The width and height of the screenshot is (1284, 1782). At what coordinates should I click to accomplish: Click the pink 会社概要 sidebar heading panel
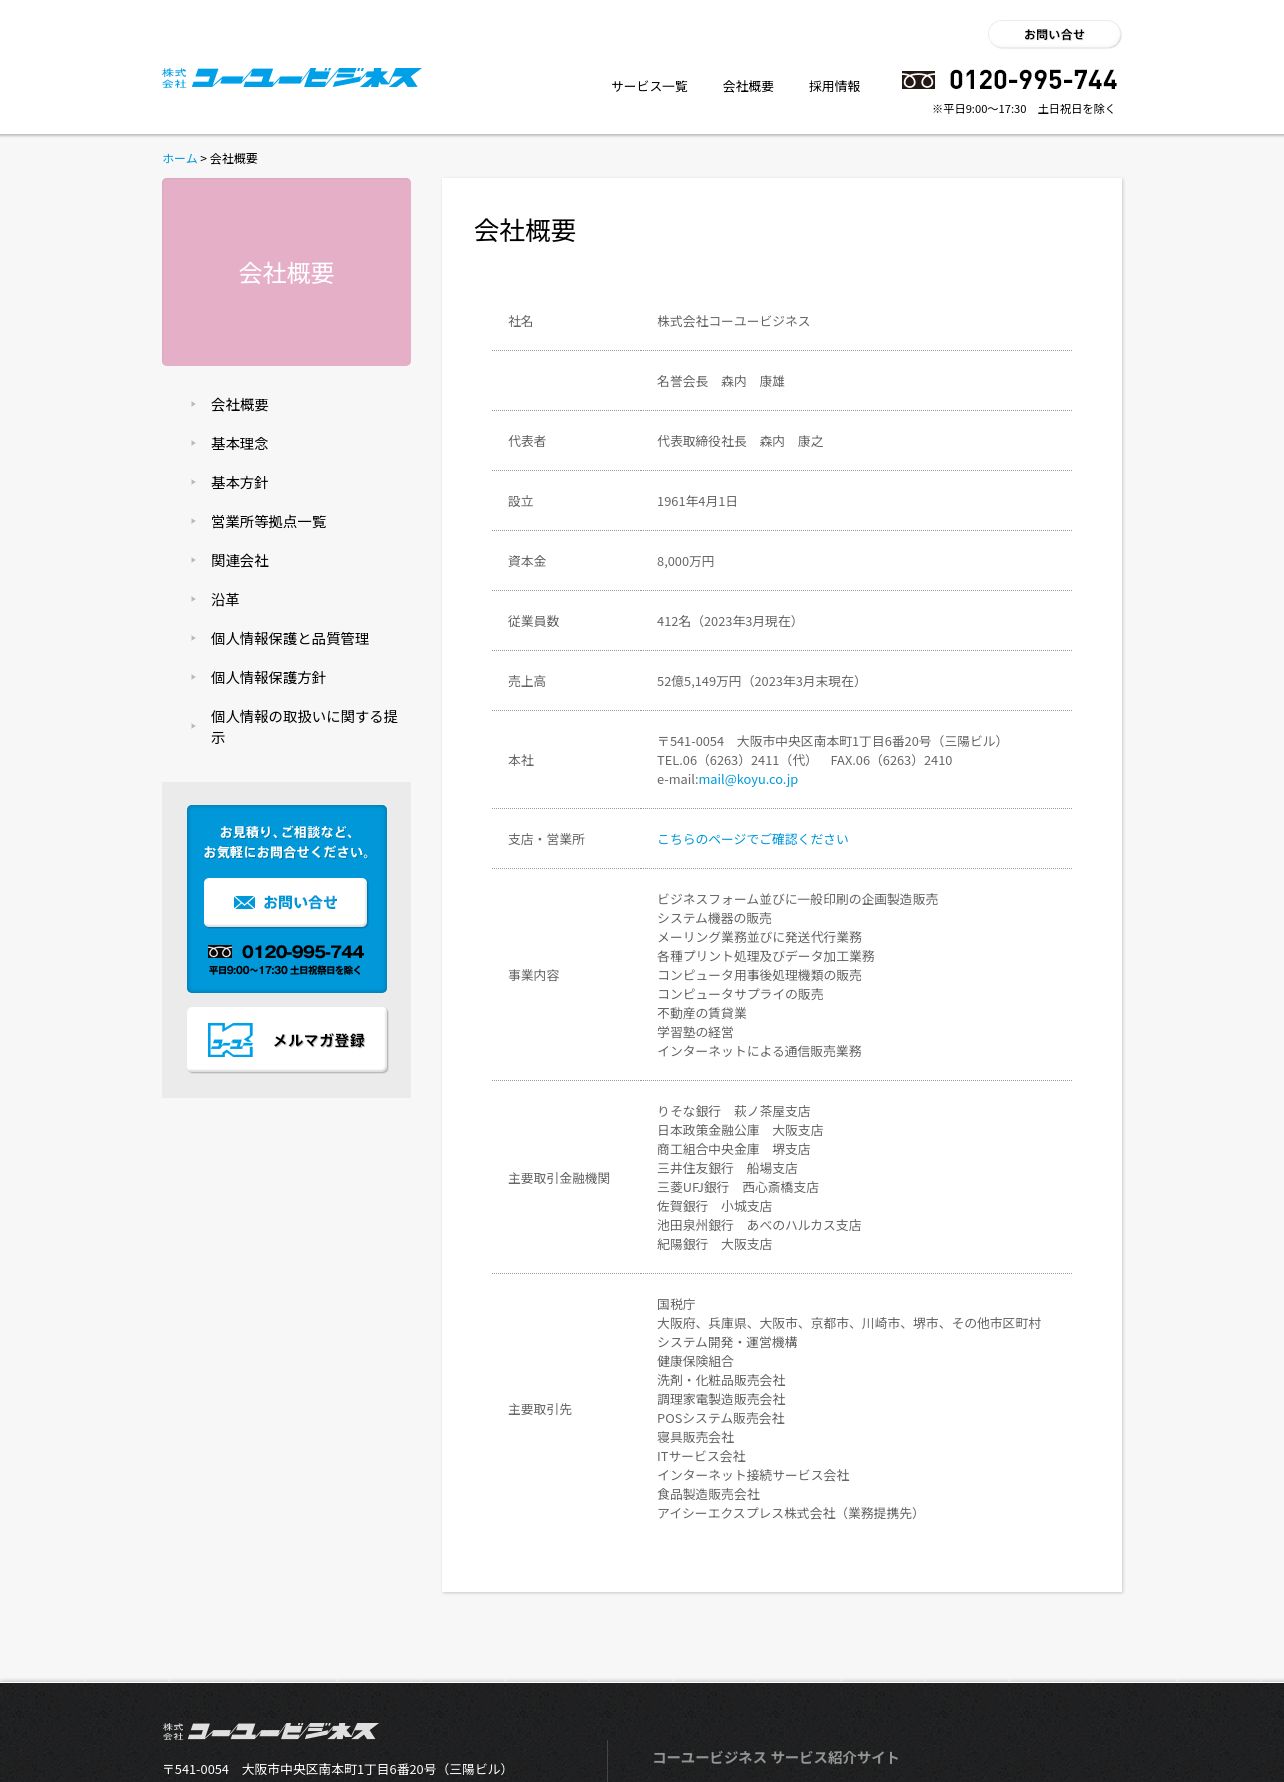286,272
